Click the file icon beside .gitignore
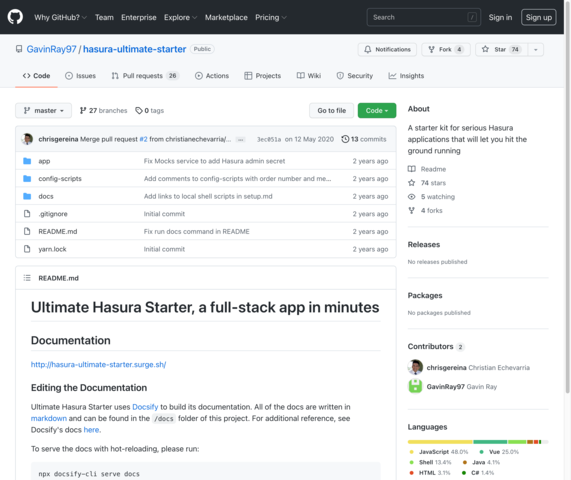This screenshot has height=480, width=571. [x=27, y=214]
